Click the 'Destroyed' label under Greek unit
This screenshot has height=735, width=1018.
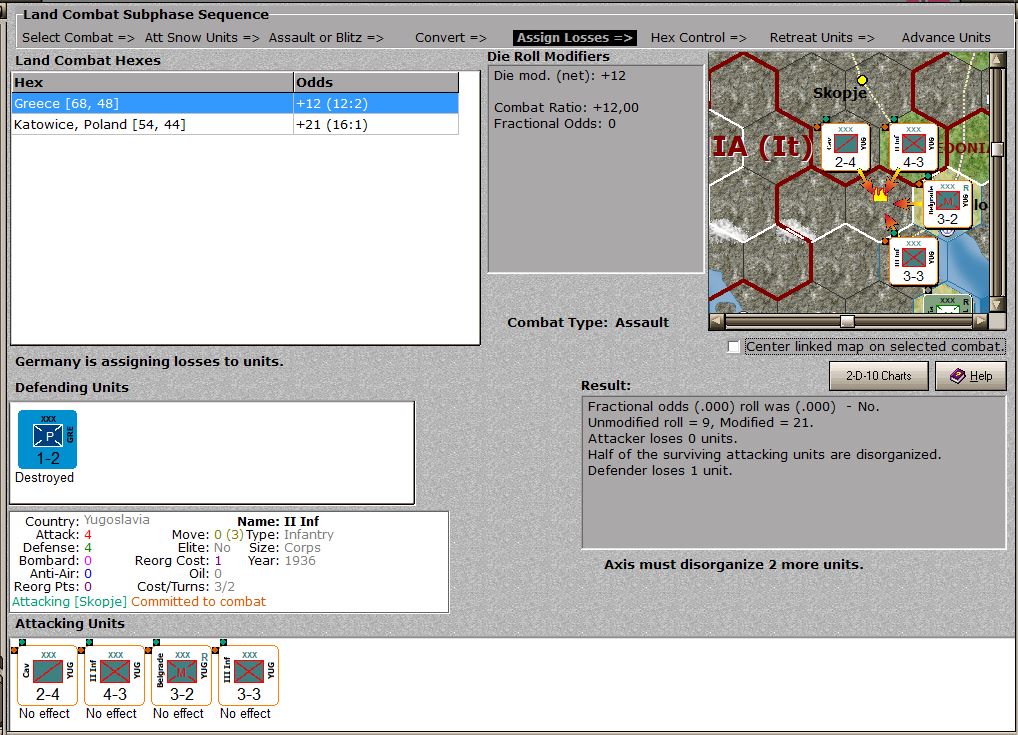click(44, 478)
